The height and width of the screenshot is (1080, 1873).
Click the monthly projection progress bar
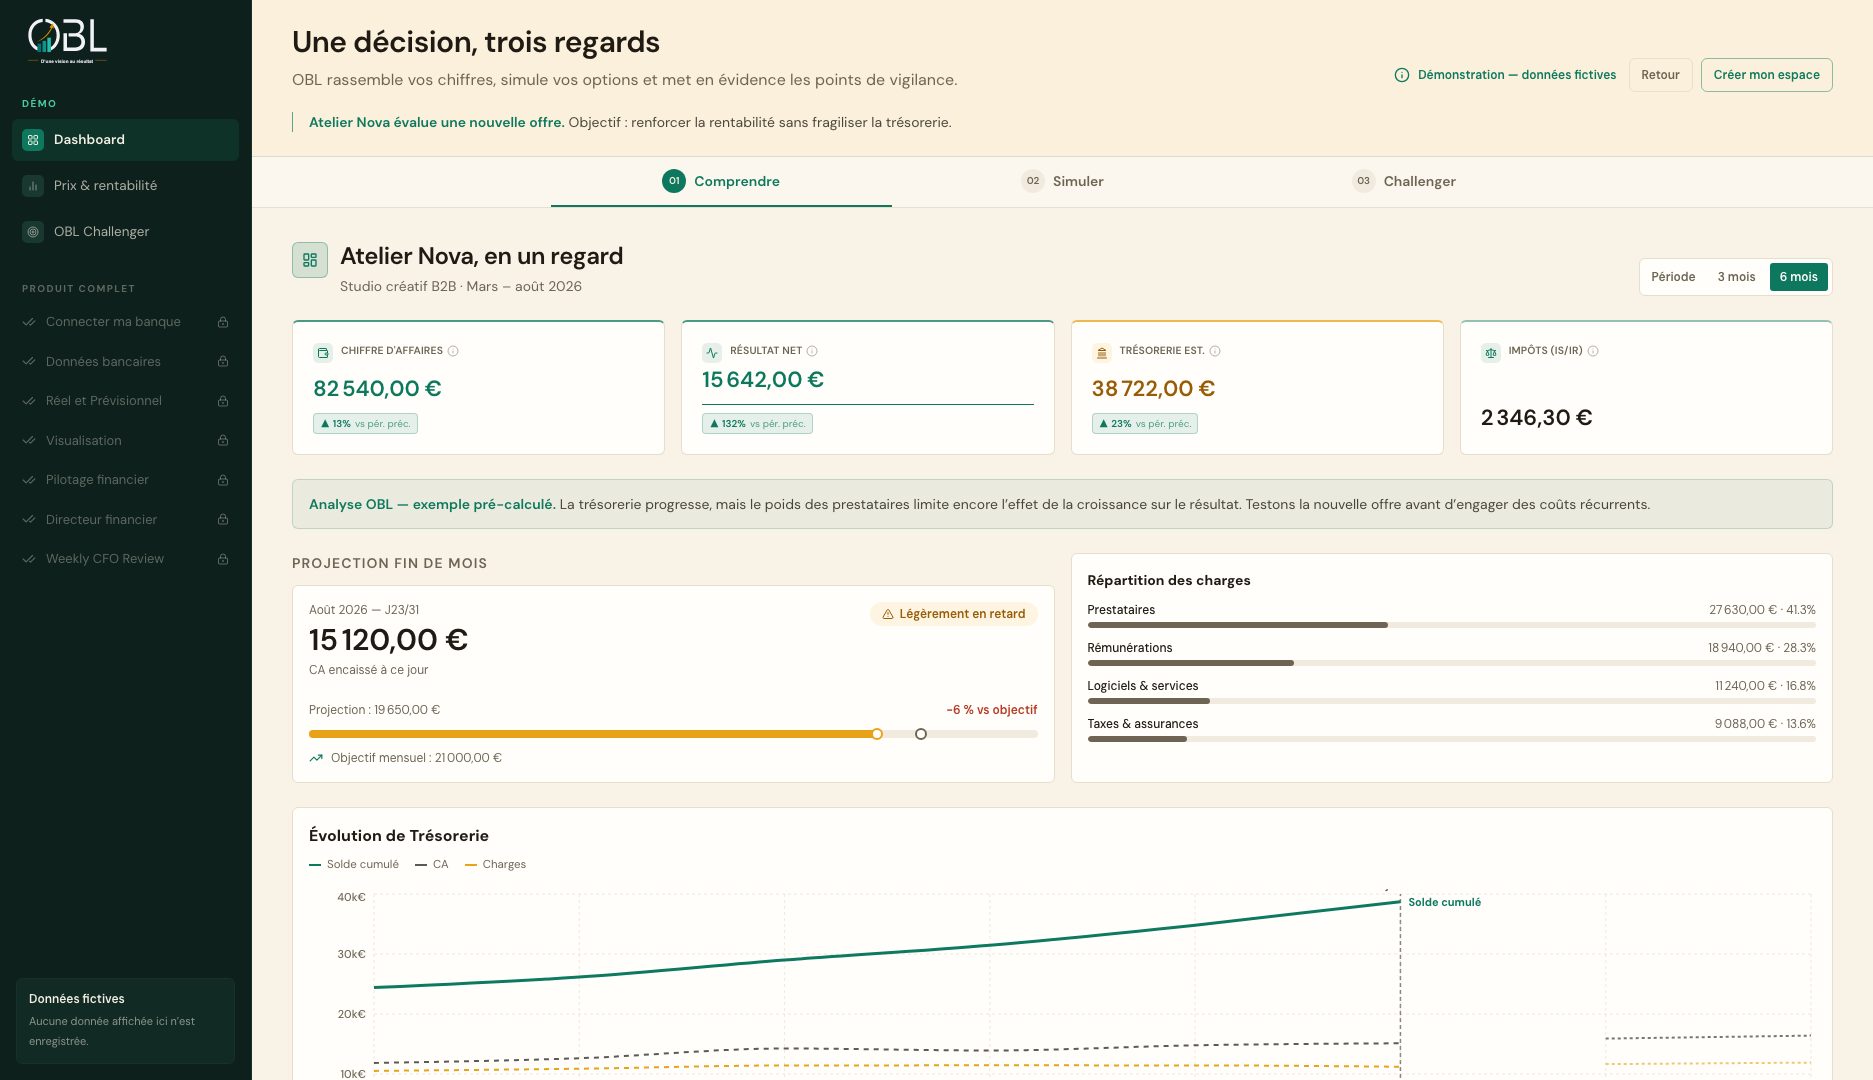point(673,734)
